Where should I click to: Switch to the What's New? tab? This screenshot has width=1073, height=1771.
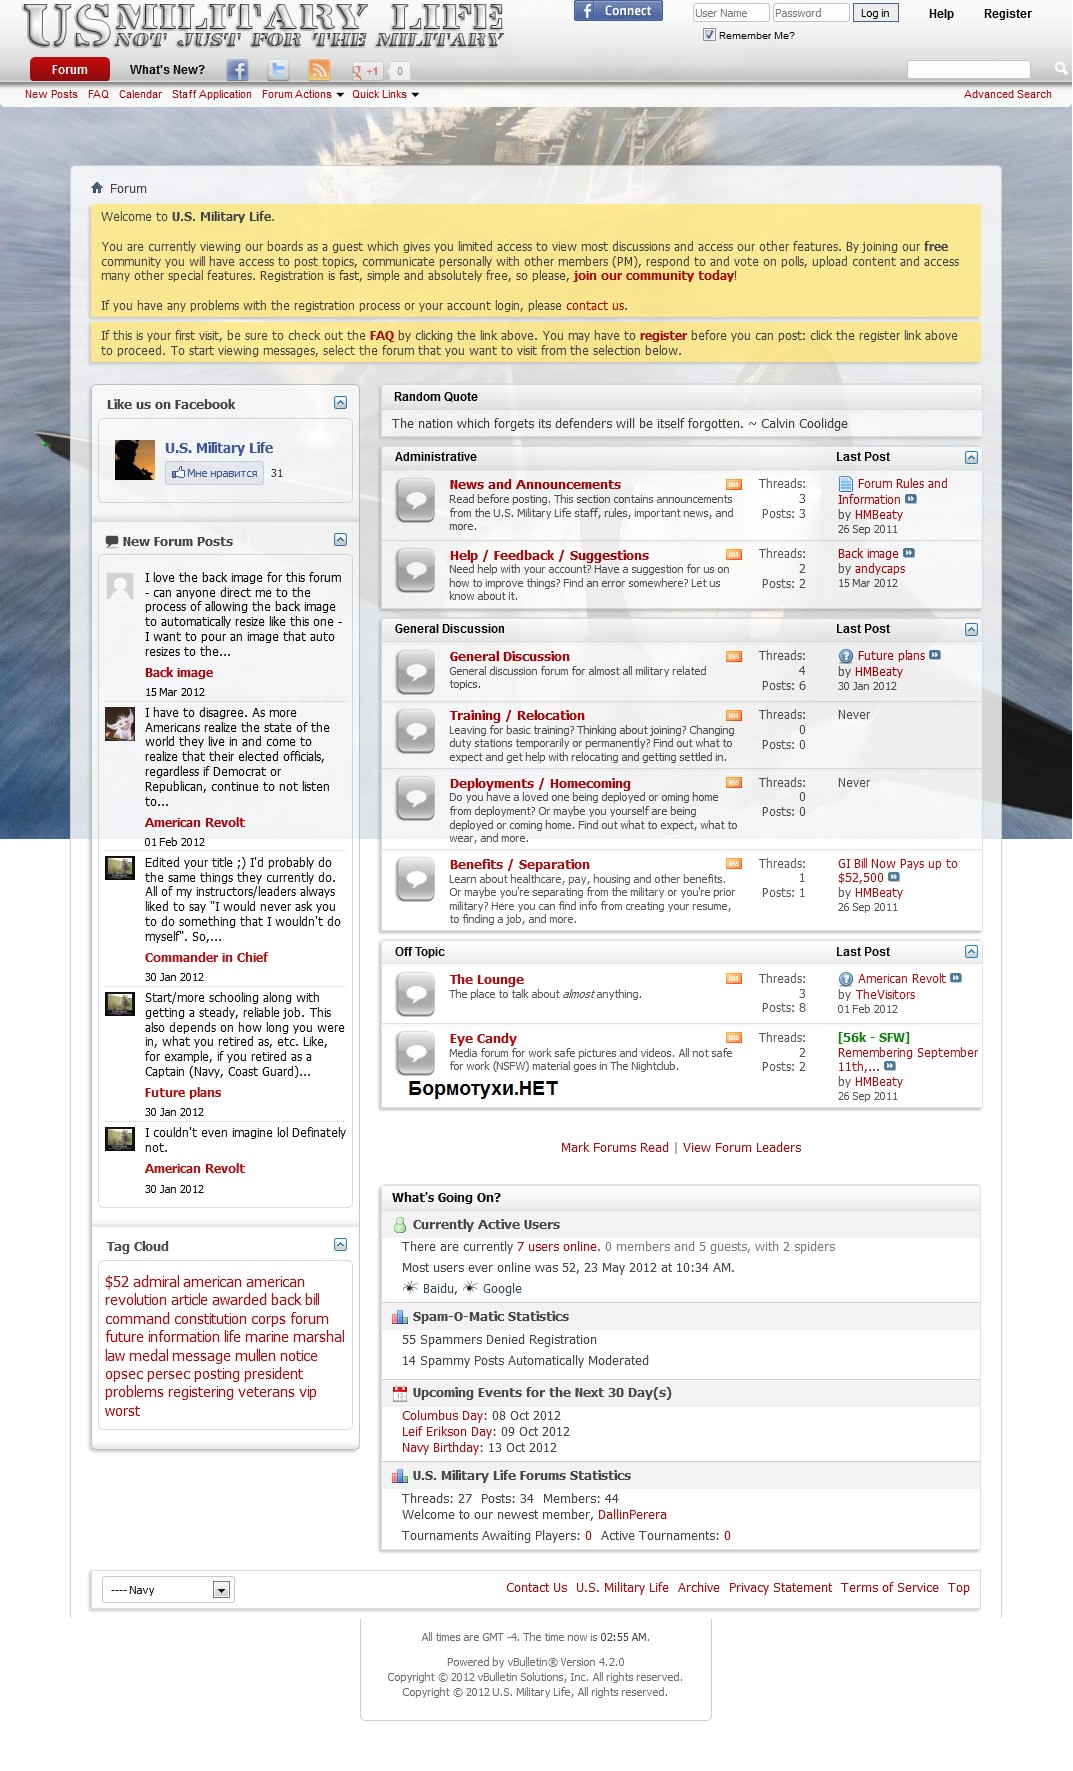tap(167, 70)
